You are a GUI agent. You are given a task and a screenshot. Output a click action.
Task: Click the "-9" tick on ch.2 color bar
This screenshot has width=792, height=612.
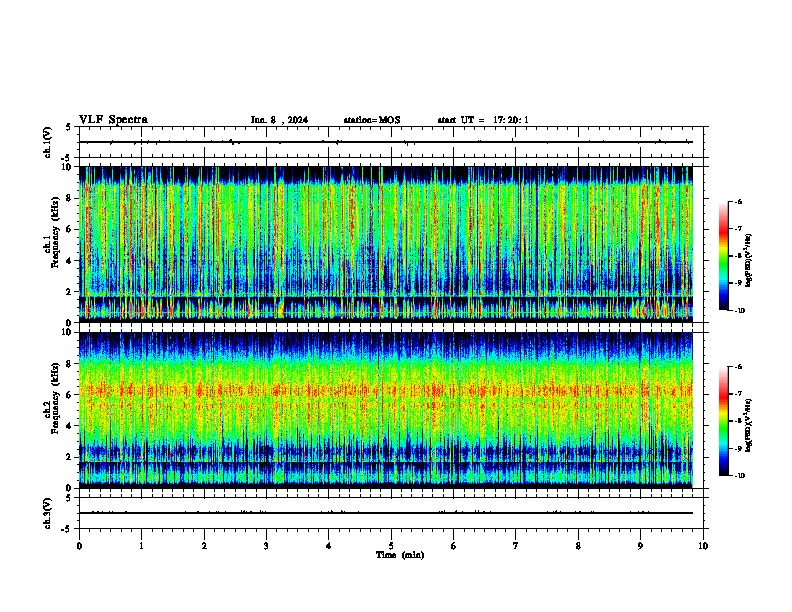click(x=738, y=448)
